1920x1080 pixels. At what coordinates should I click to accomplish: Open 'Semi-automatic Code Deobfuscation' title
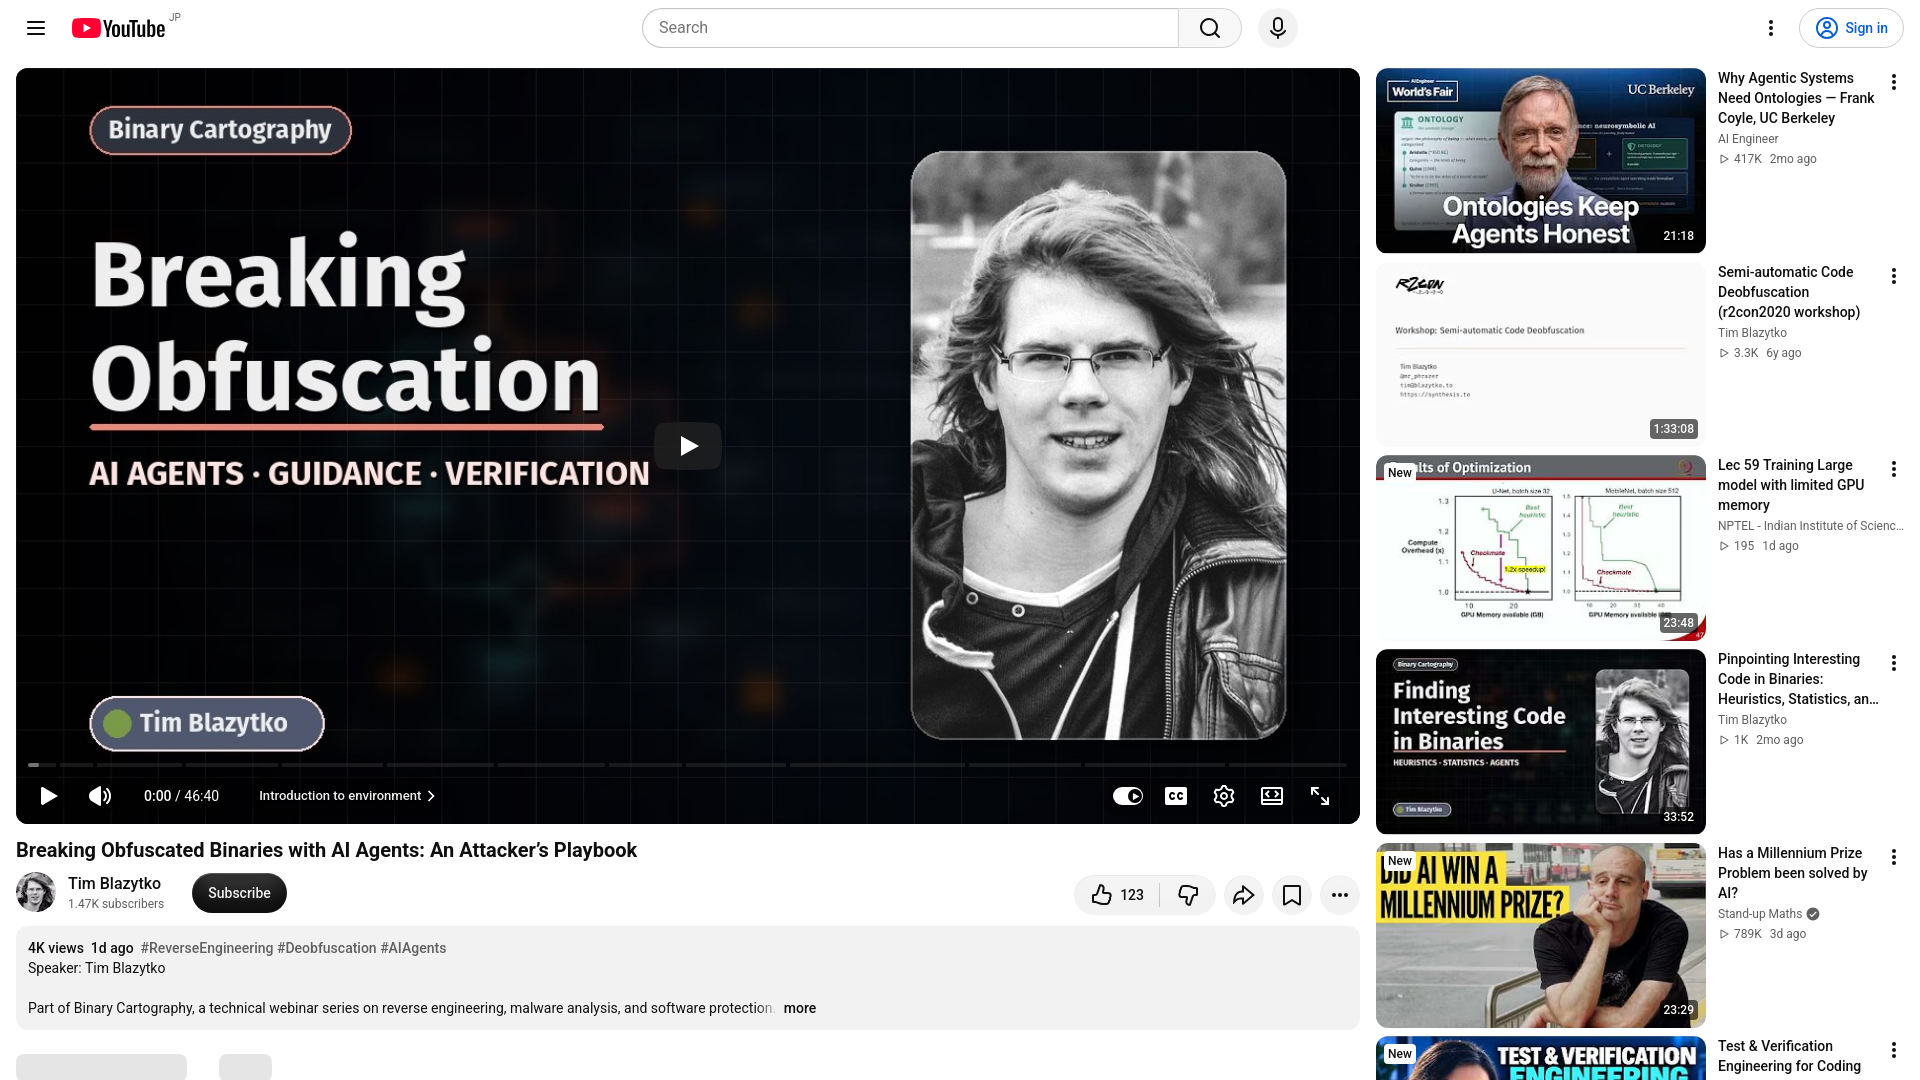tap(1789, 292)
